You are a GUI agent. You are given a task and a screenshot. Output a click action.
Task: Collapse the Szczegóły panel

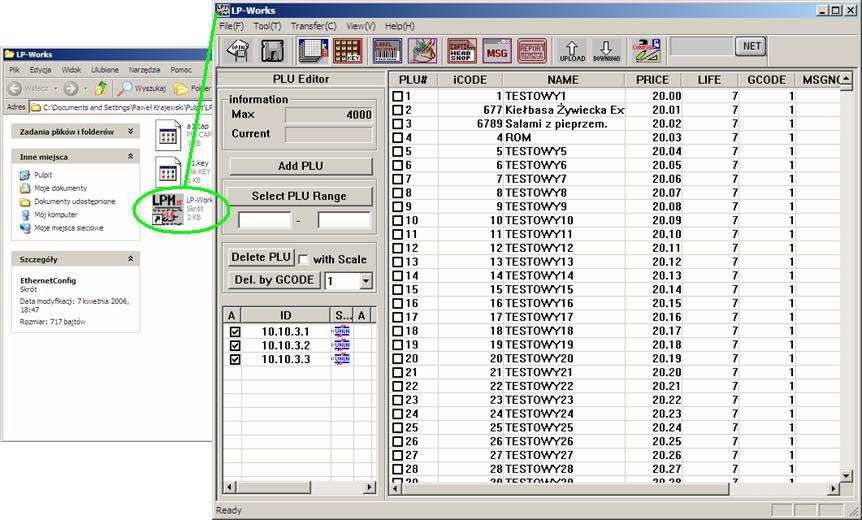(130, 259)
